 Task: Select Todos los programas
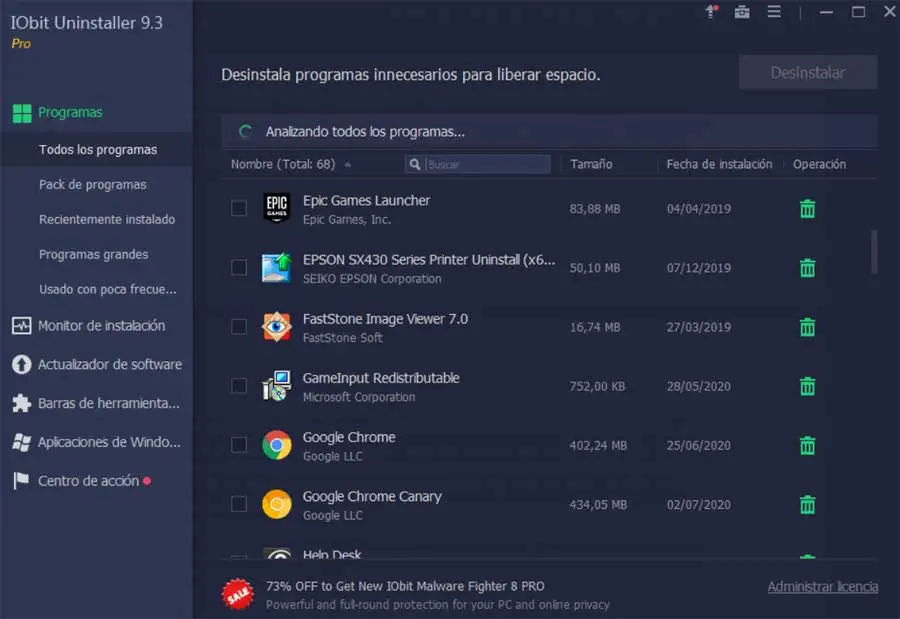coord(96,149)
